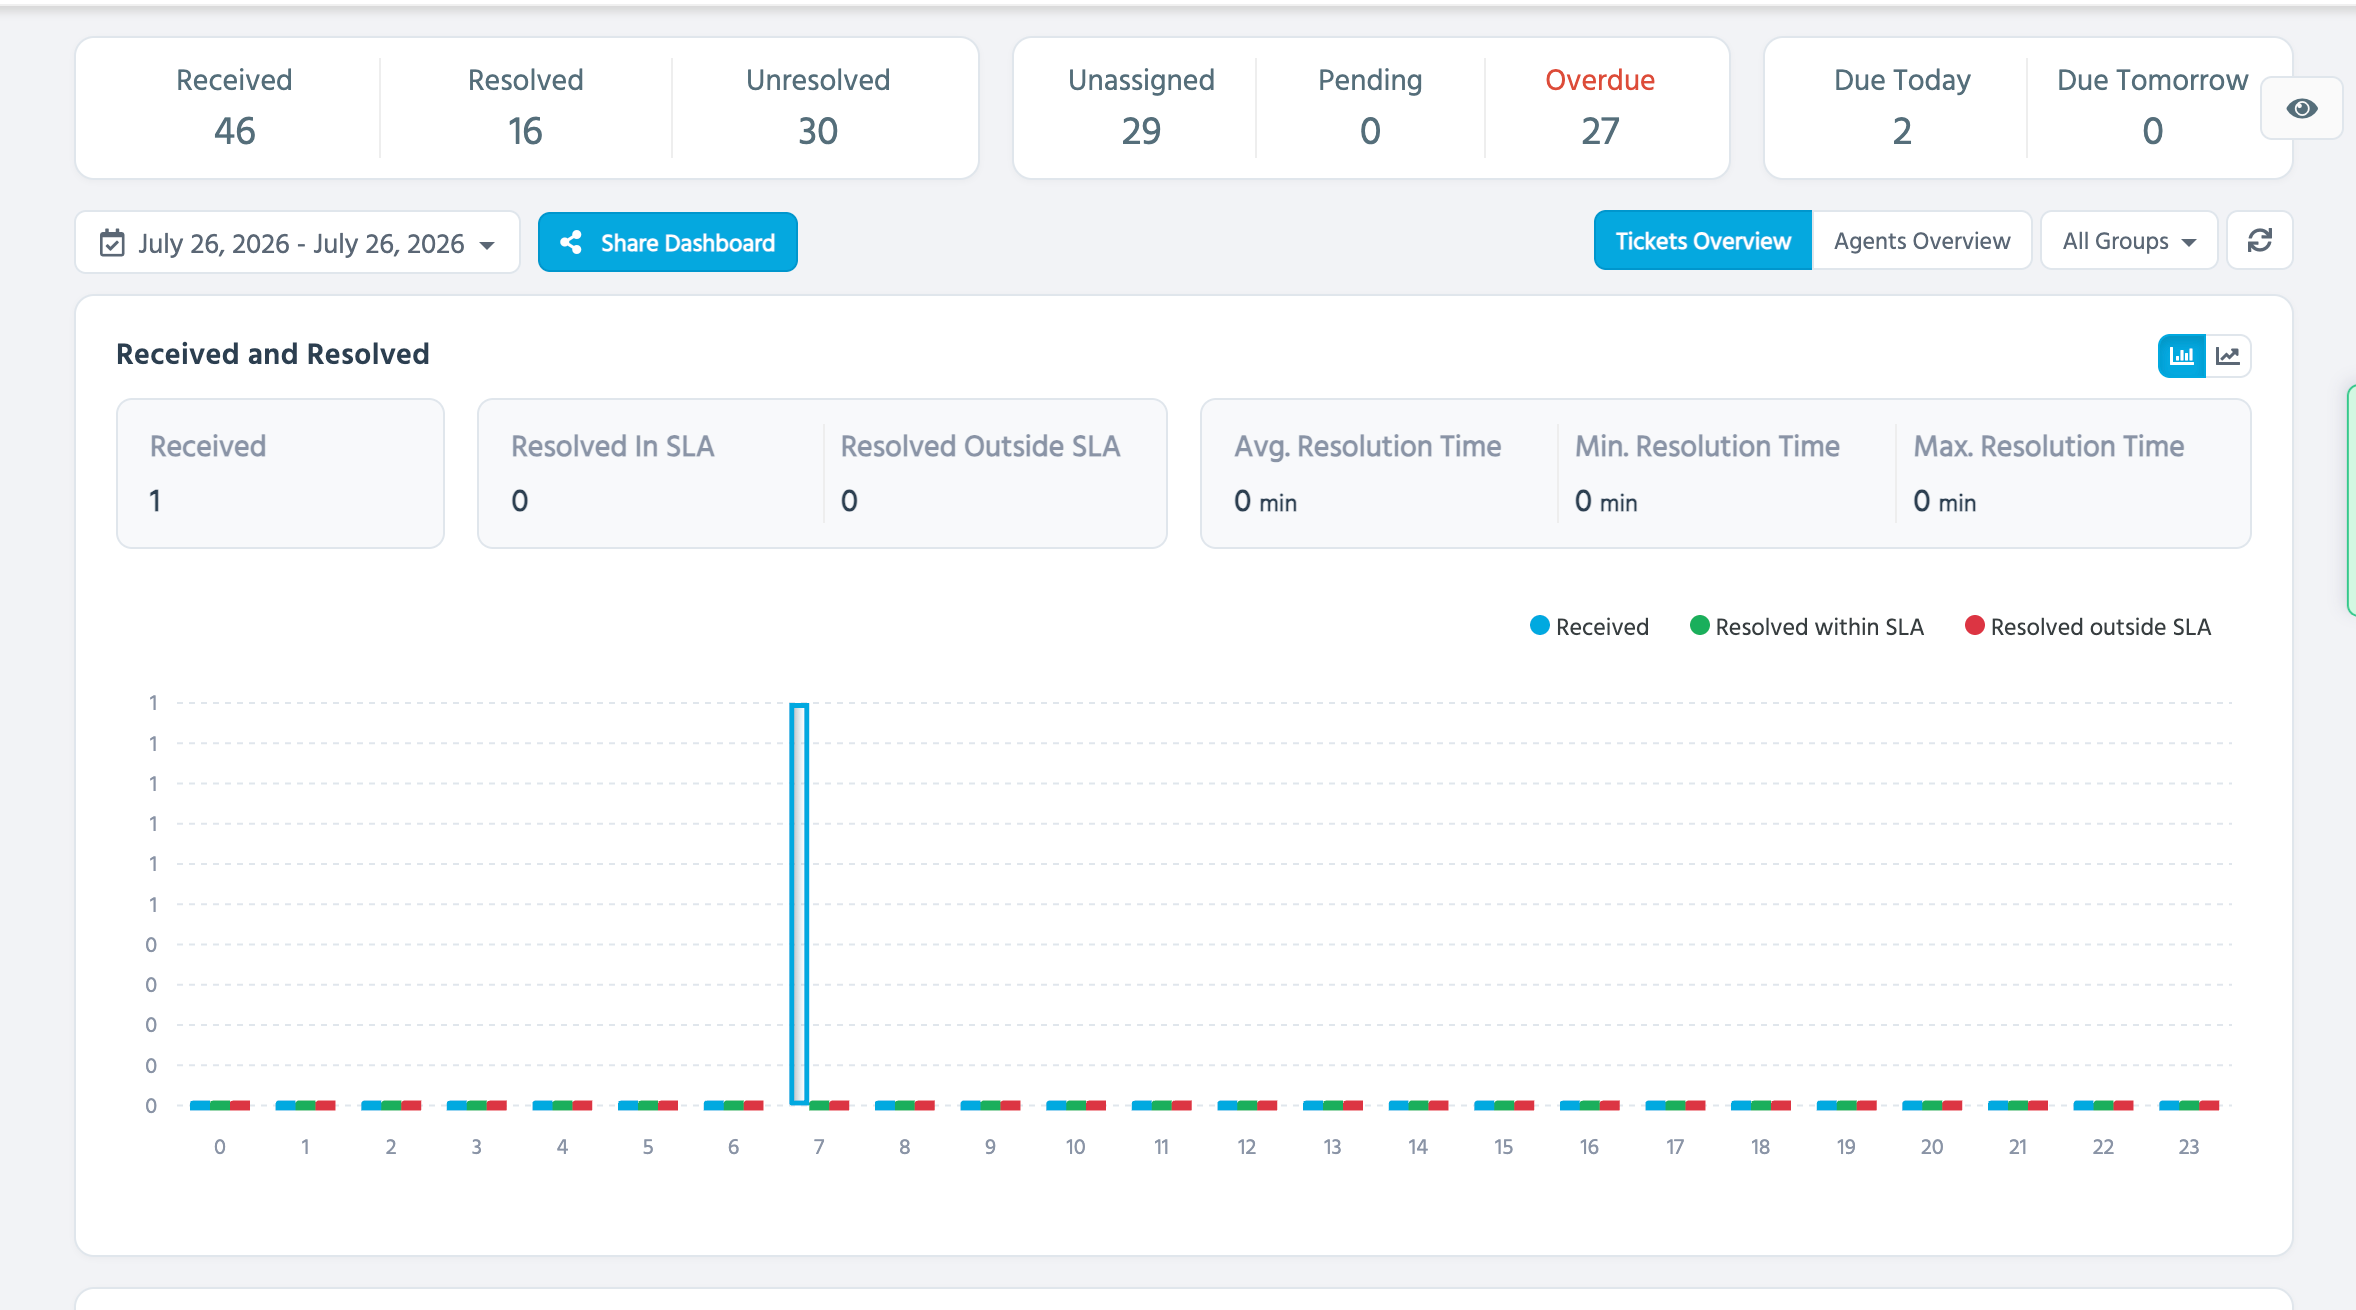Click the eye icon to toggle widget visibility

pyautogui.click(x=2301, y=108)
